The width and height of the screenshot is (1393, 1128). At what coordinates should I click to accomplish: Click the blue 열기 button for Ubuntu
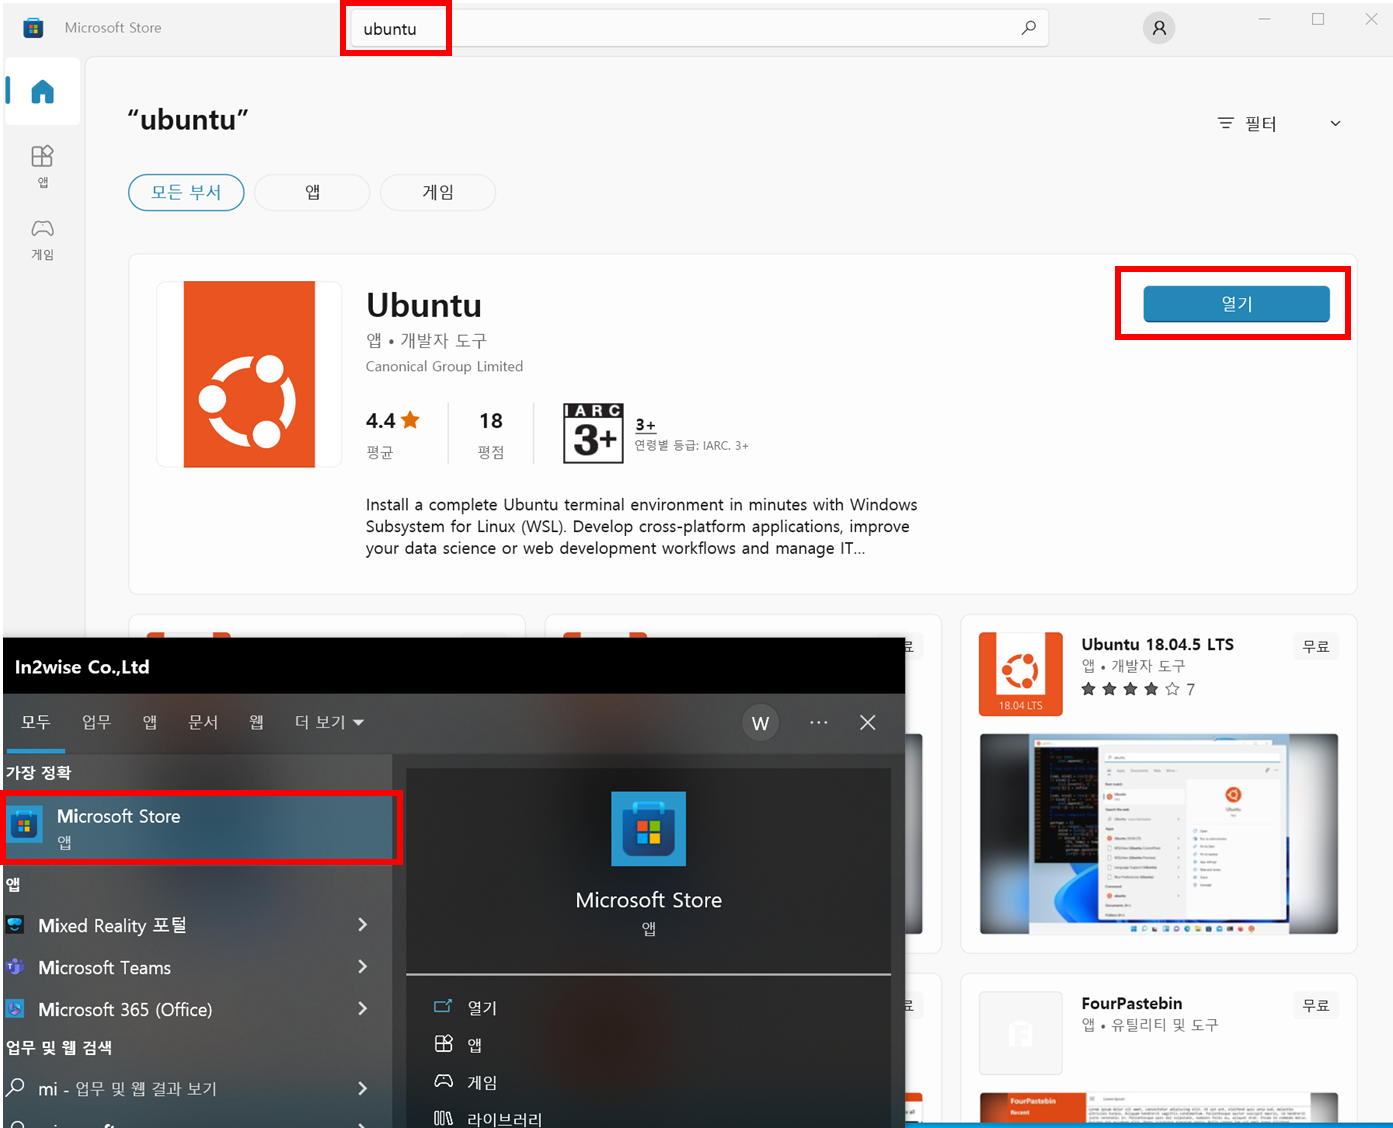pos(1236,303)
